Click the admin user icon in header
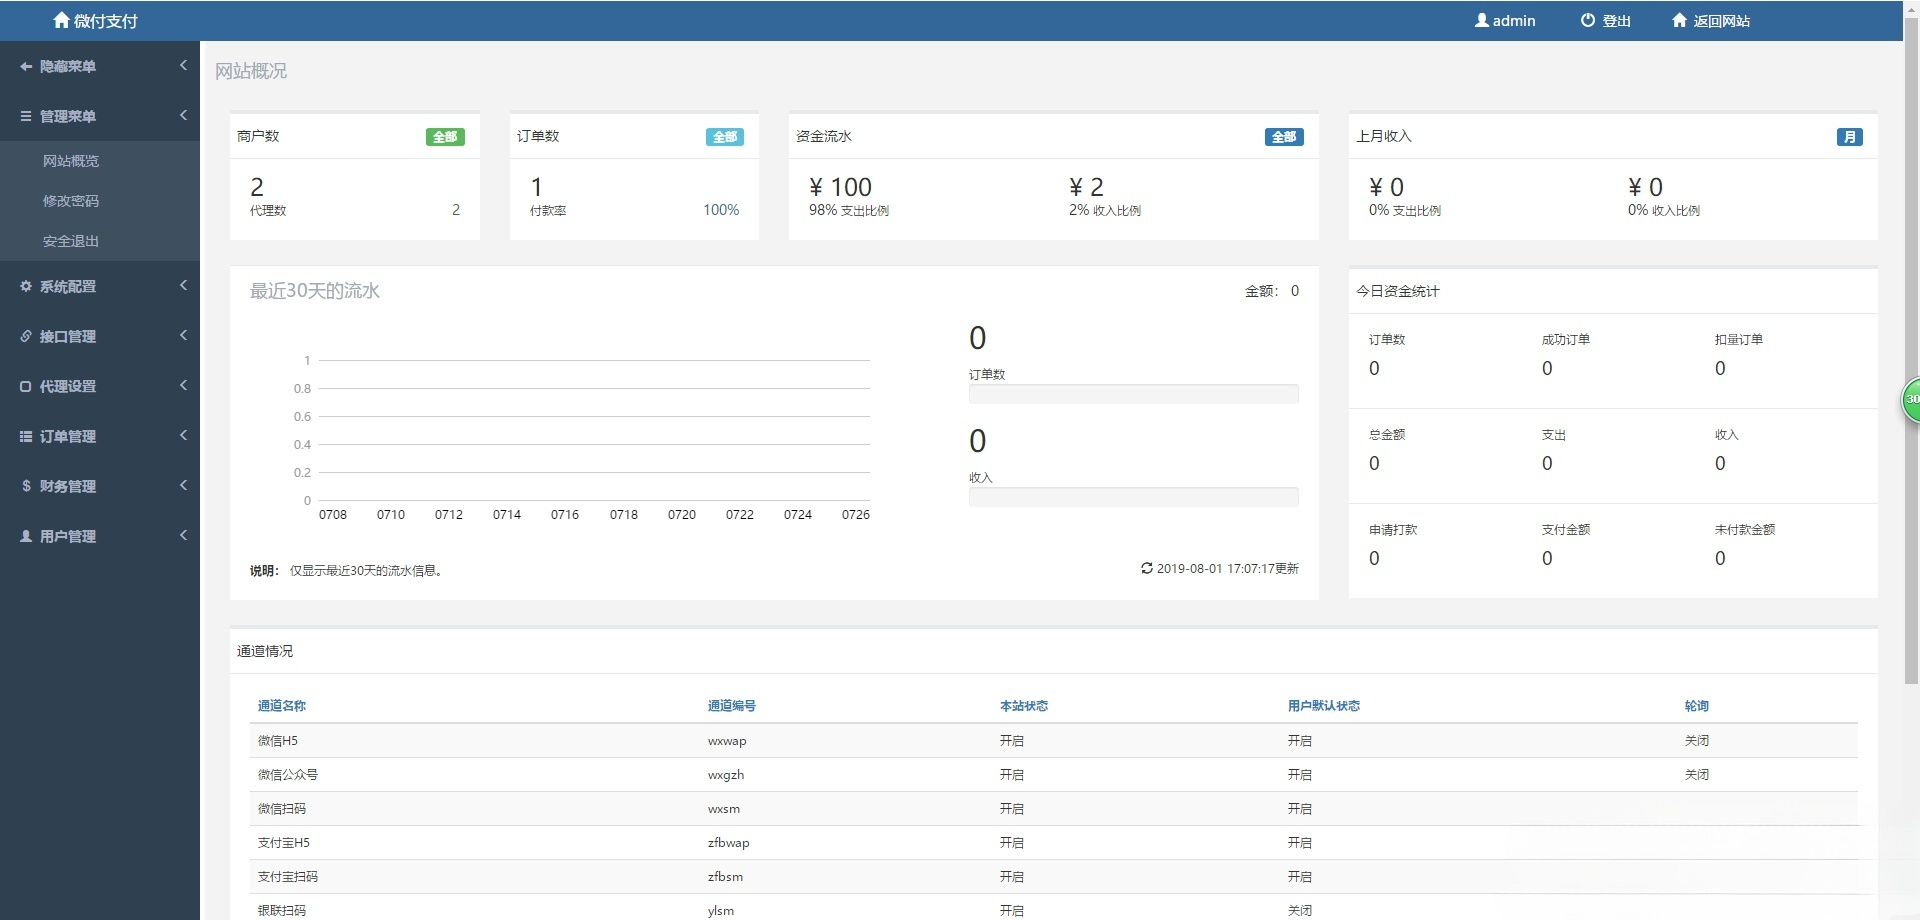Image resolution: width=1920 pixels, height=920 pixels. (x=1481, y=20)
